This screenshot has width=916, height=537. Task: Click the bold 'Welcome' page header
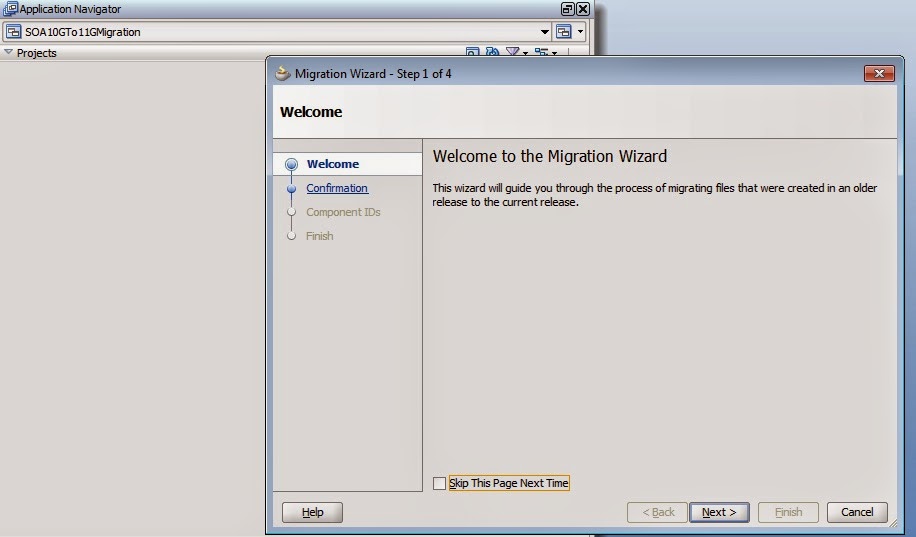click(x=311, y=112)
